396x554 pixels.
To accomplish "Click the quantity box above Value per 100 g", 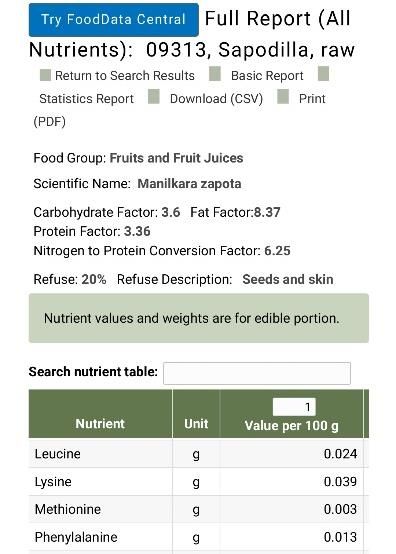I will click(x=294, y=407).
